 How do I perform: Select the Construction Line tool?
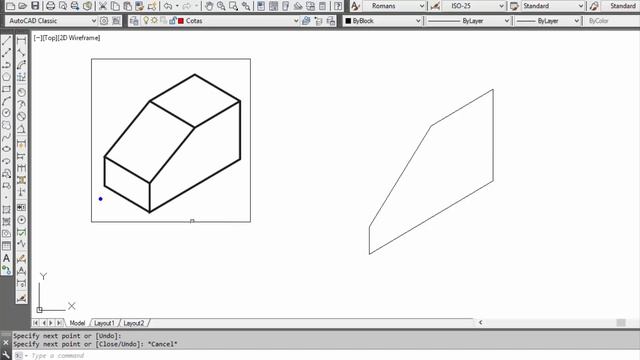7,53
